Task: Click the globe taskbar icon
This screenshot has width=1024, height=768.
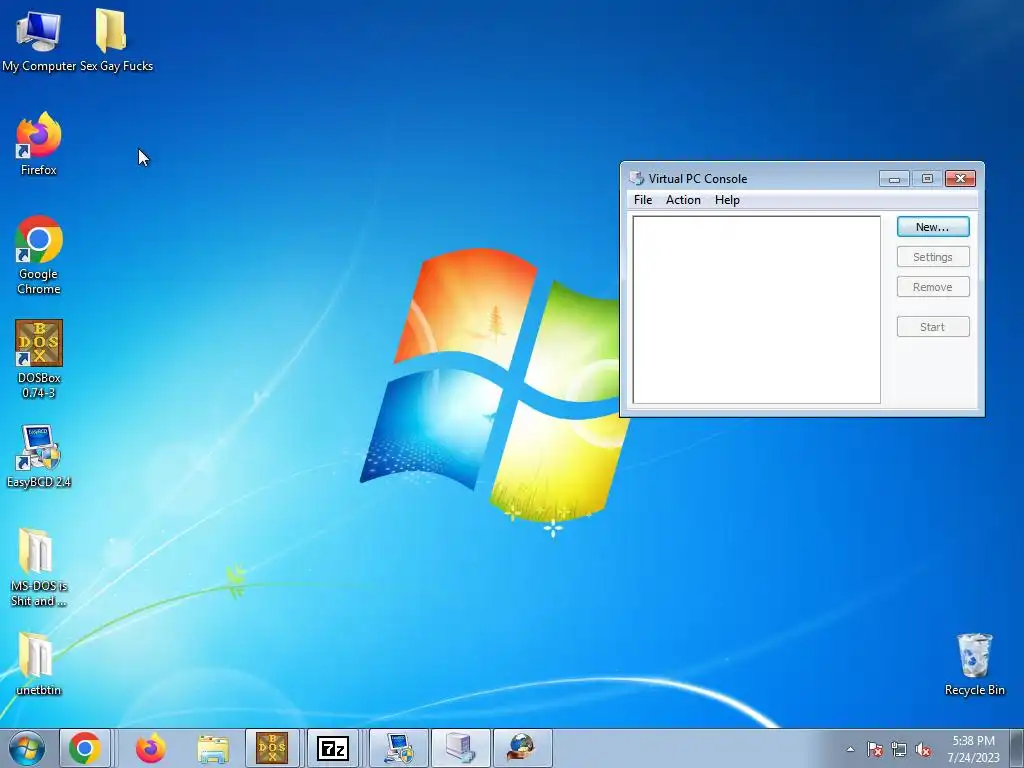Action: click(522, 748)
